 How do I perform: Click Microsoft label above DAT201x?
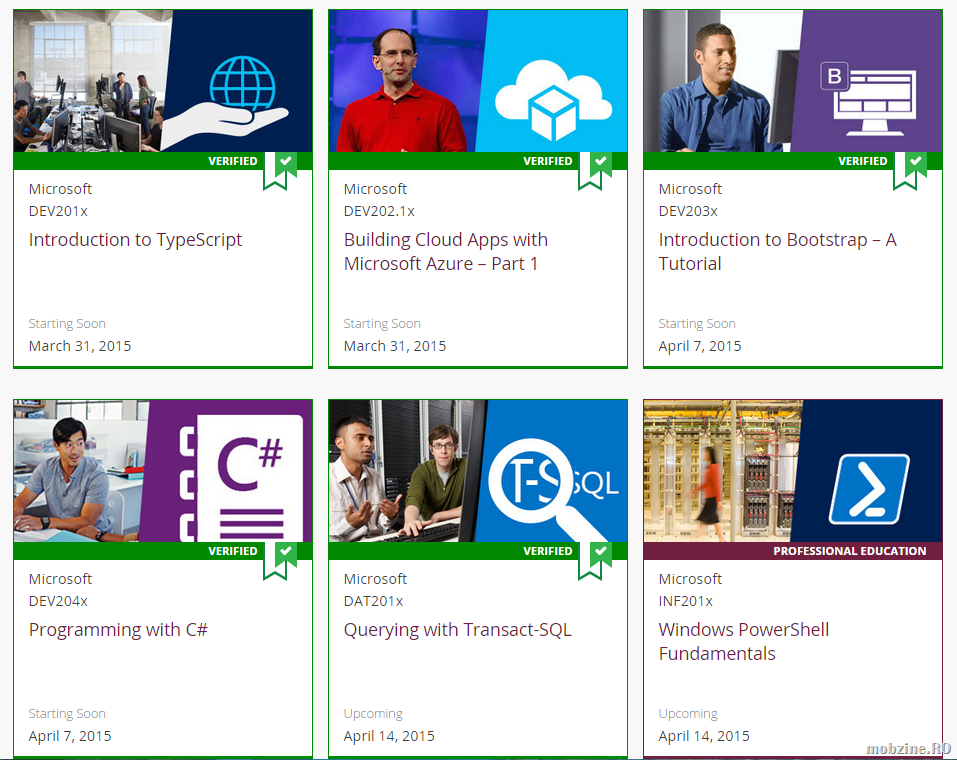[375, 579]
